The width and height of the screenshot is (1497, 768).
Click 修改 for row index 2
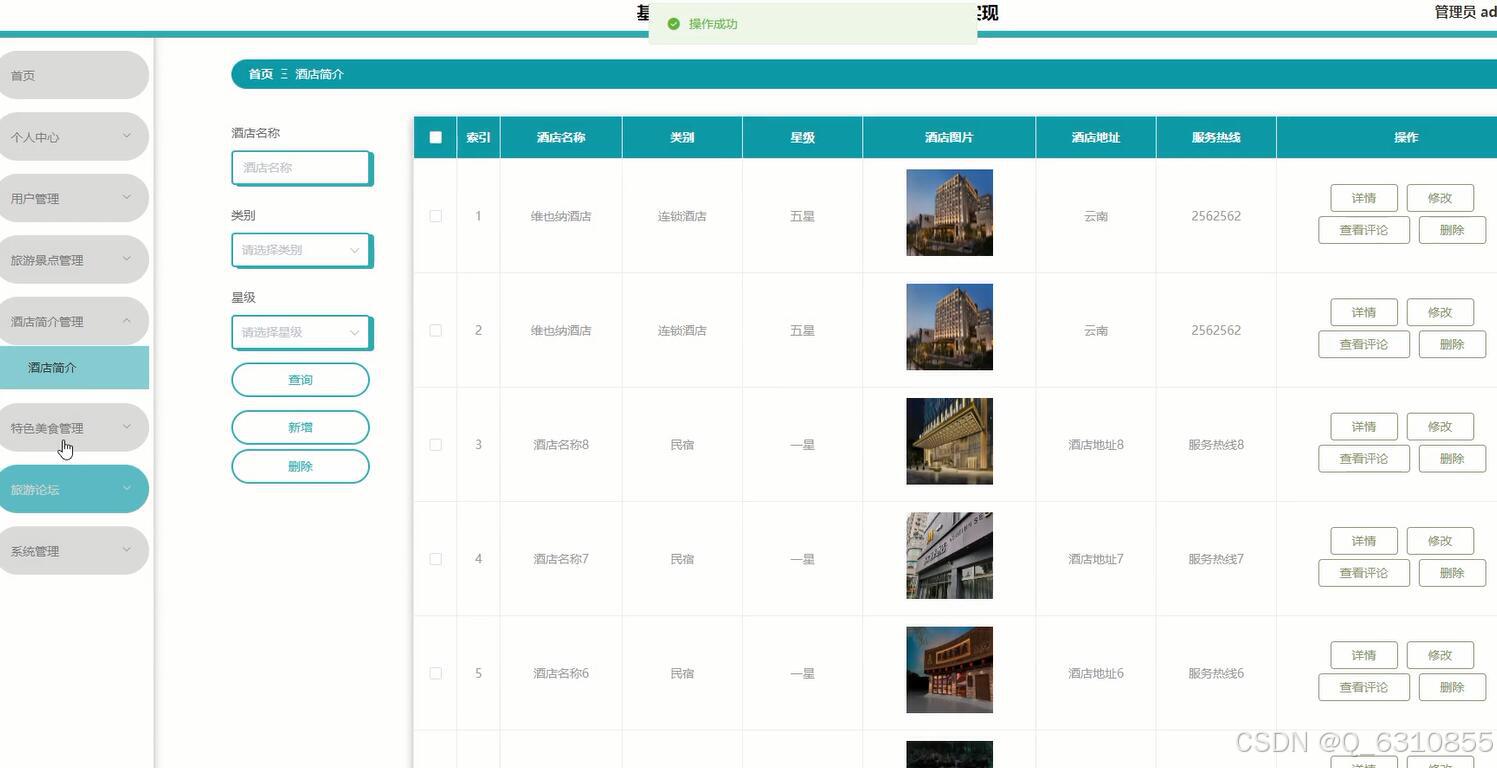1440,312
